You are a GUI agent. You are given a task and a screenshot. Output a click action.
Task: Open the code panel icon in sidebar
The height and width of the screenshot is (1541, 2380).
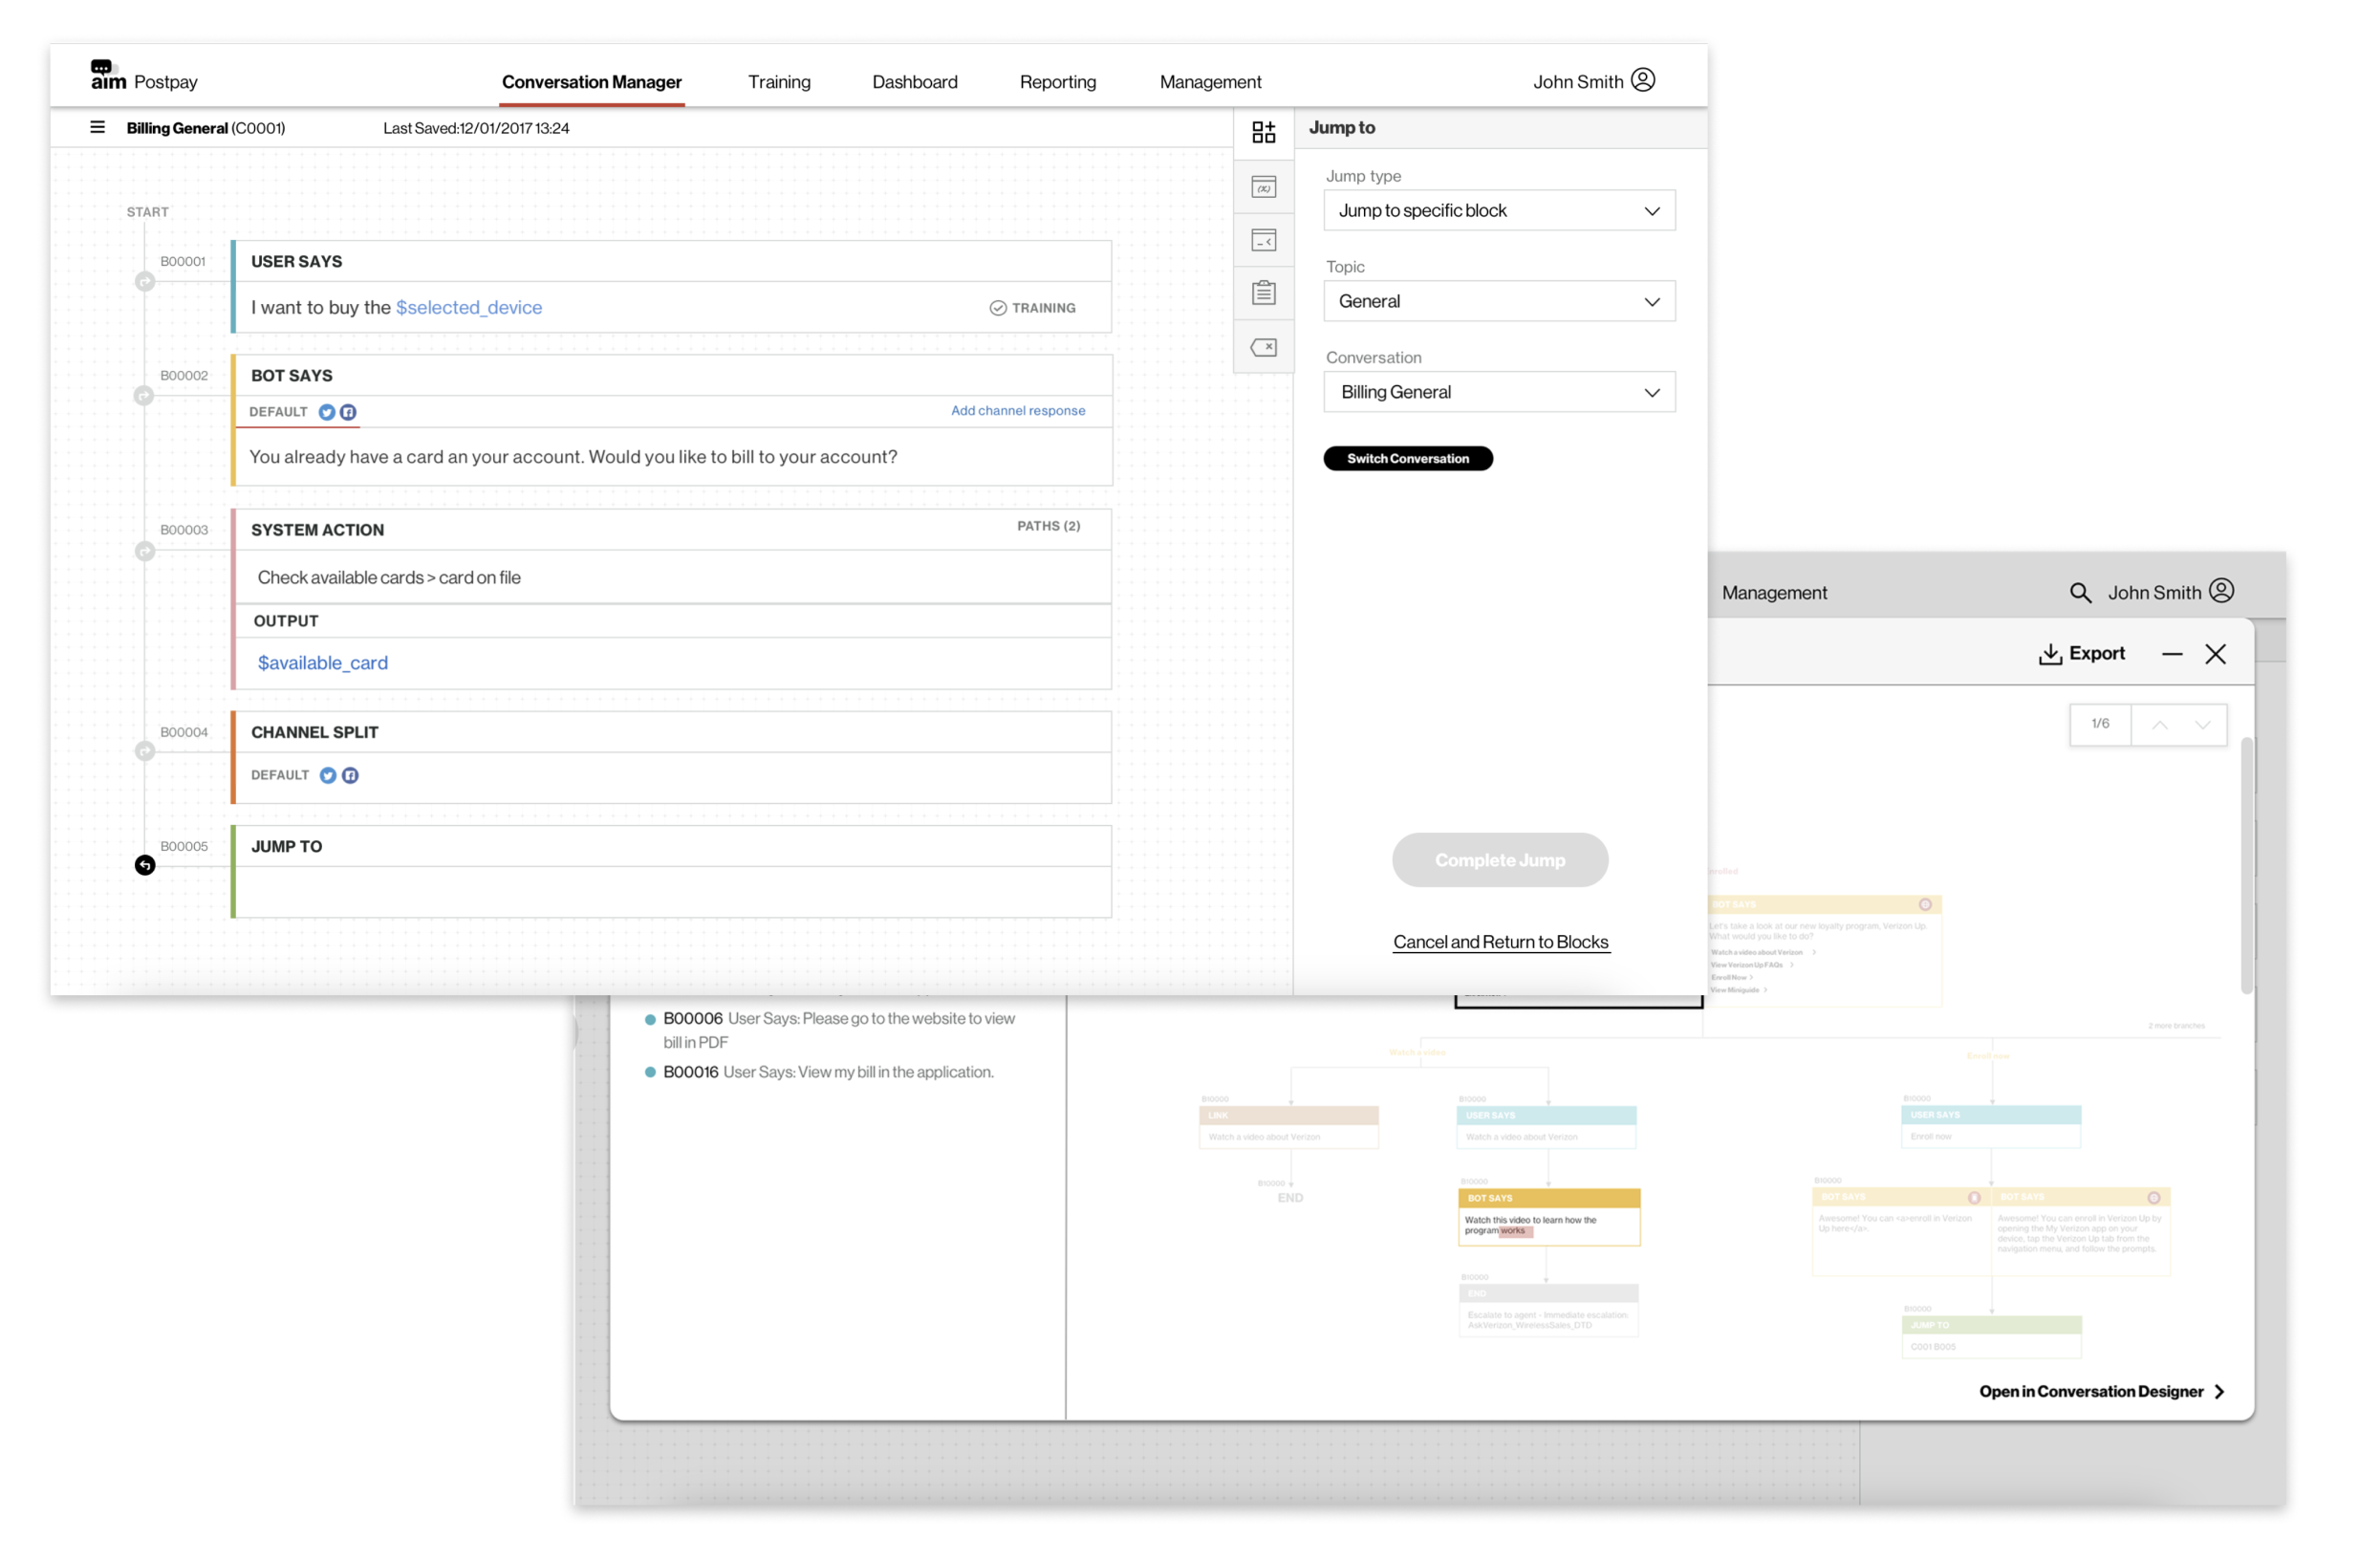pos(1264,240)
